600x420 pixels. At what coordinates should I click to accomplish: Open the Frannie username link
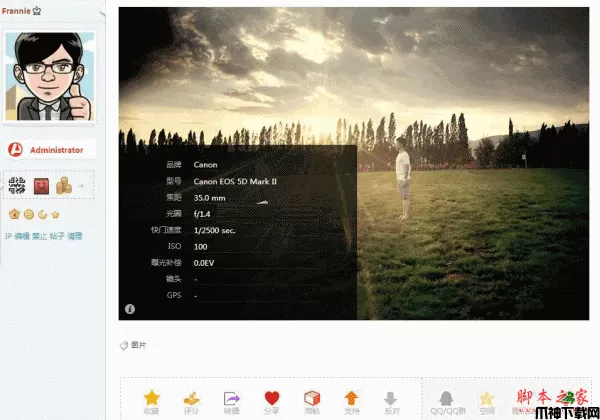point(16,11)
